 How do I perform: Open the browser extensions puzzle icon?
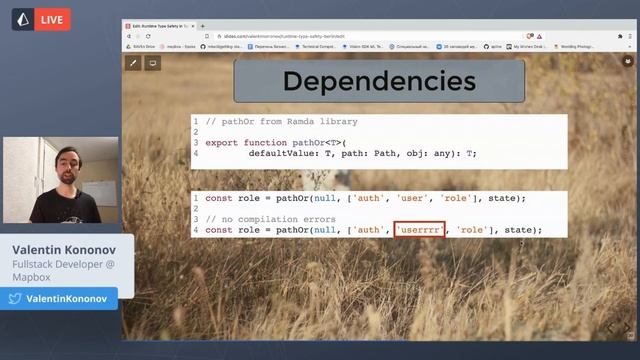[x=620, y=36]
